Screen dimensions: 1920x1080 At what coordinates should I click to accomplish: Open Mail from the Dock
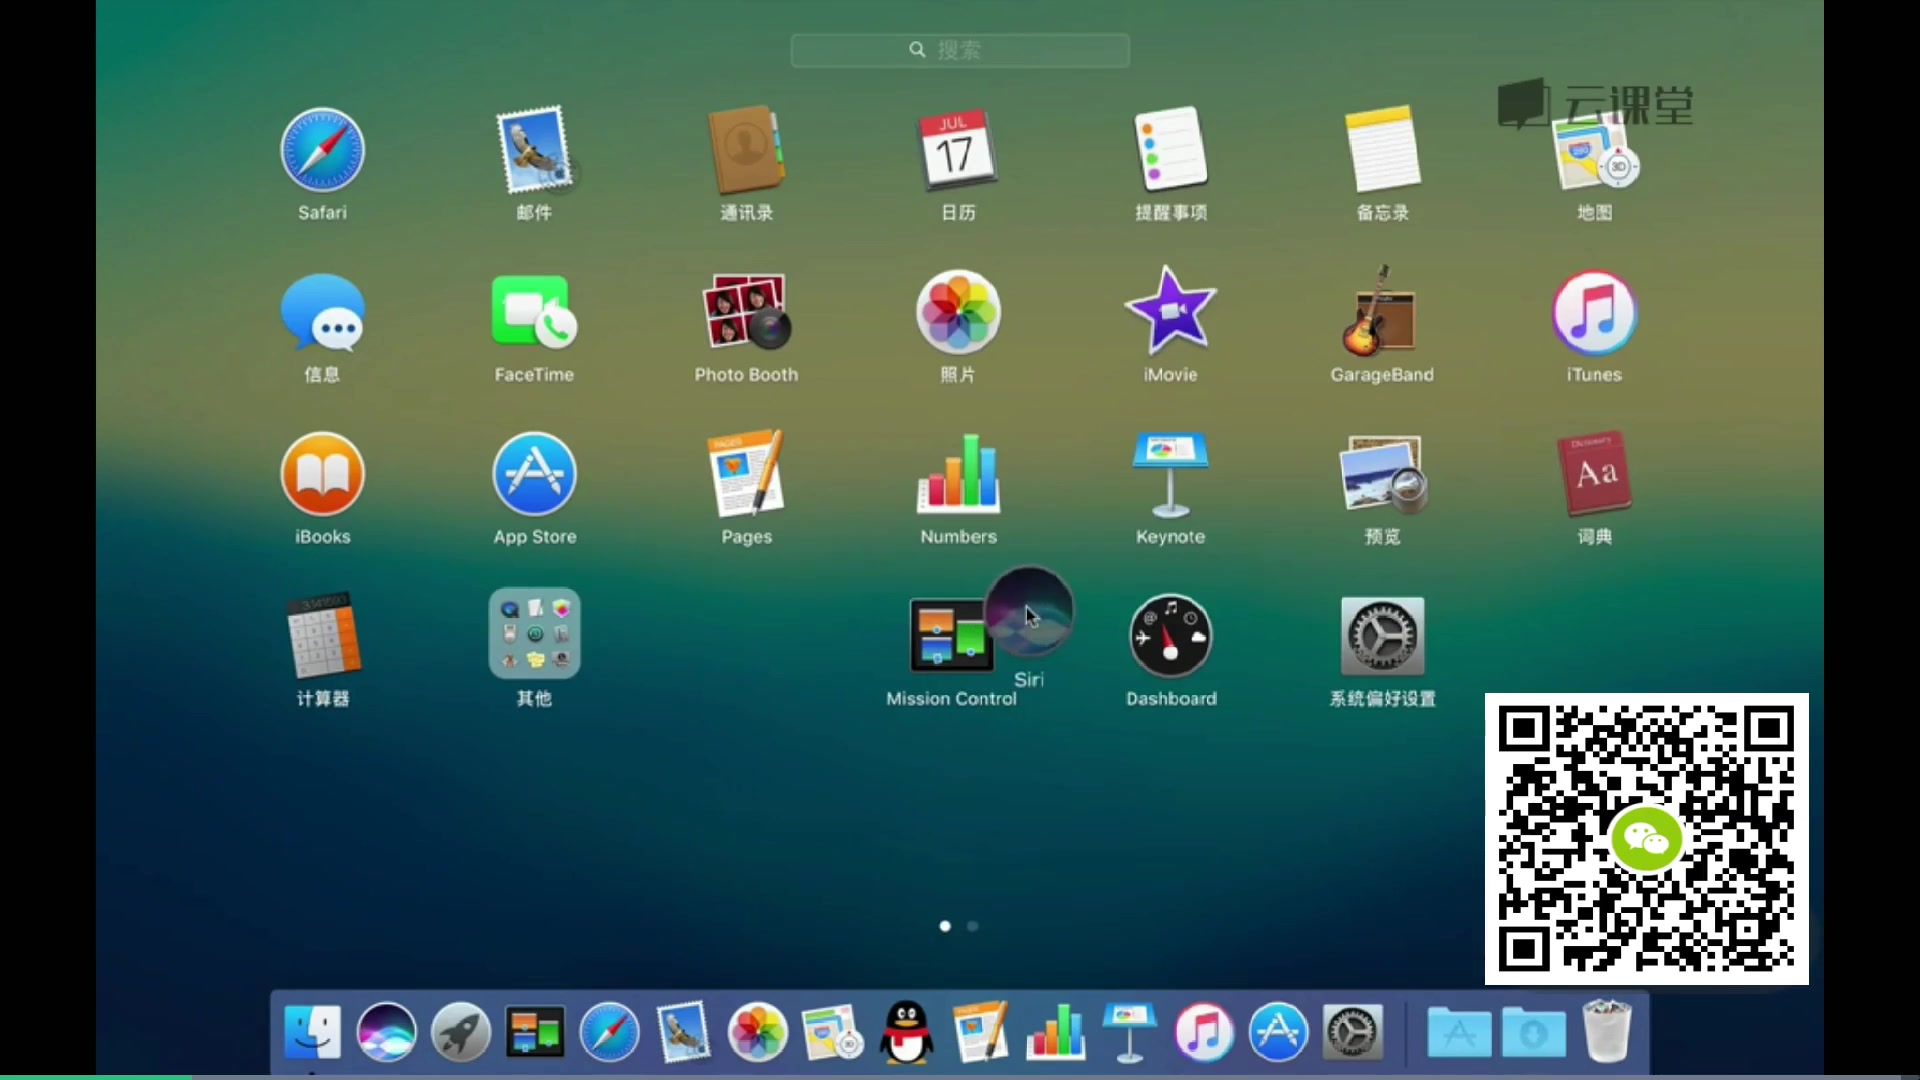point(684,1032)
